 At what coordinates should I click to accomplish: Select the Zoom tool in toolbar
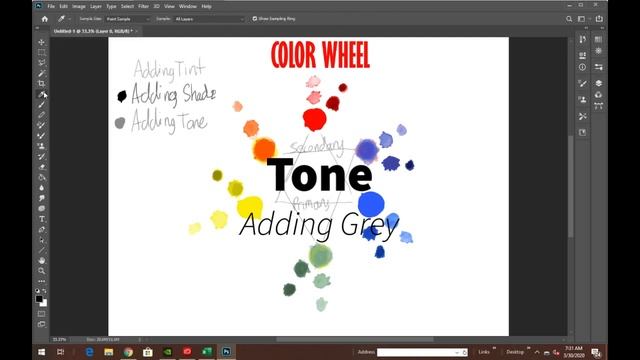(42, 271)
